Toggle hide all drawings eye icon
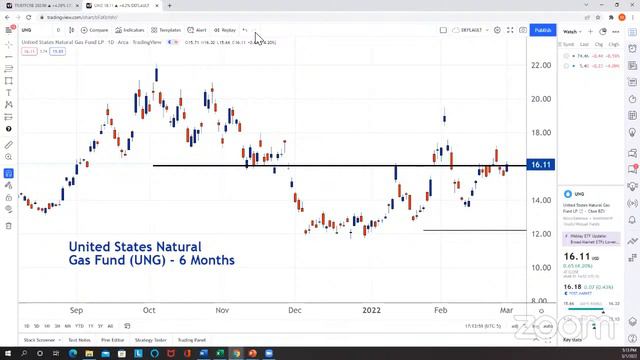The height and width of the screenshot is (360, 640). click(9, 209)
